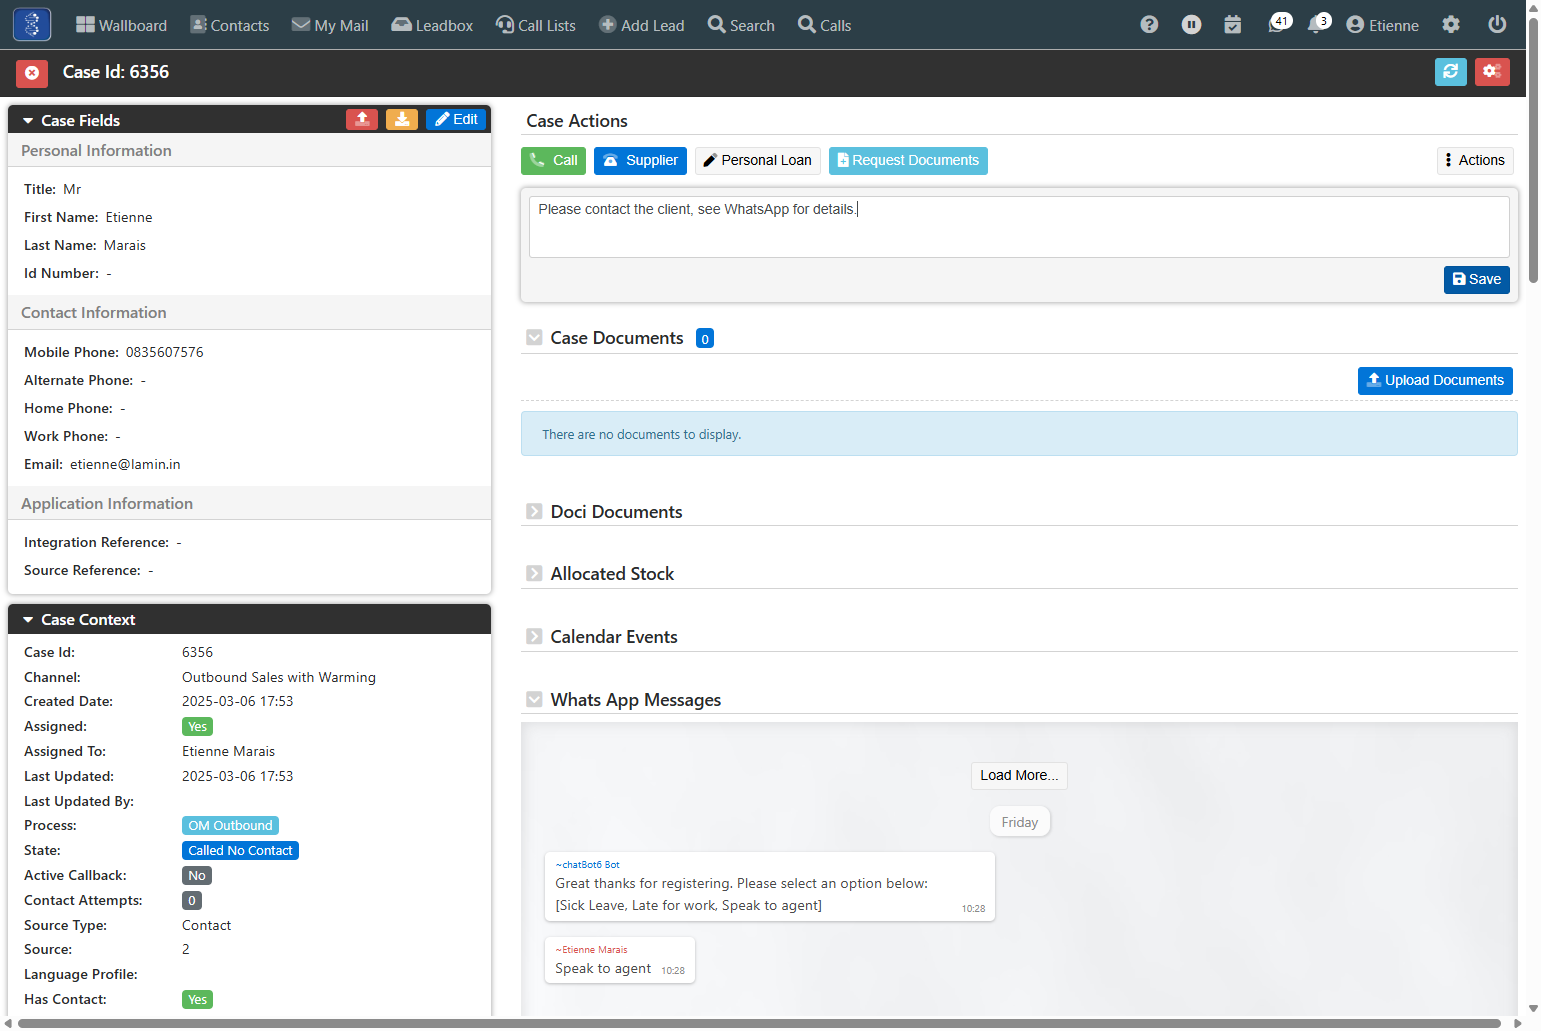The width and height of the screenshot is (1541, 1031).
Task: Click the green Call button
Action: 553,161
